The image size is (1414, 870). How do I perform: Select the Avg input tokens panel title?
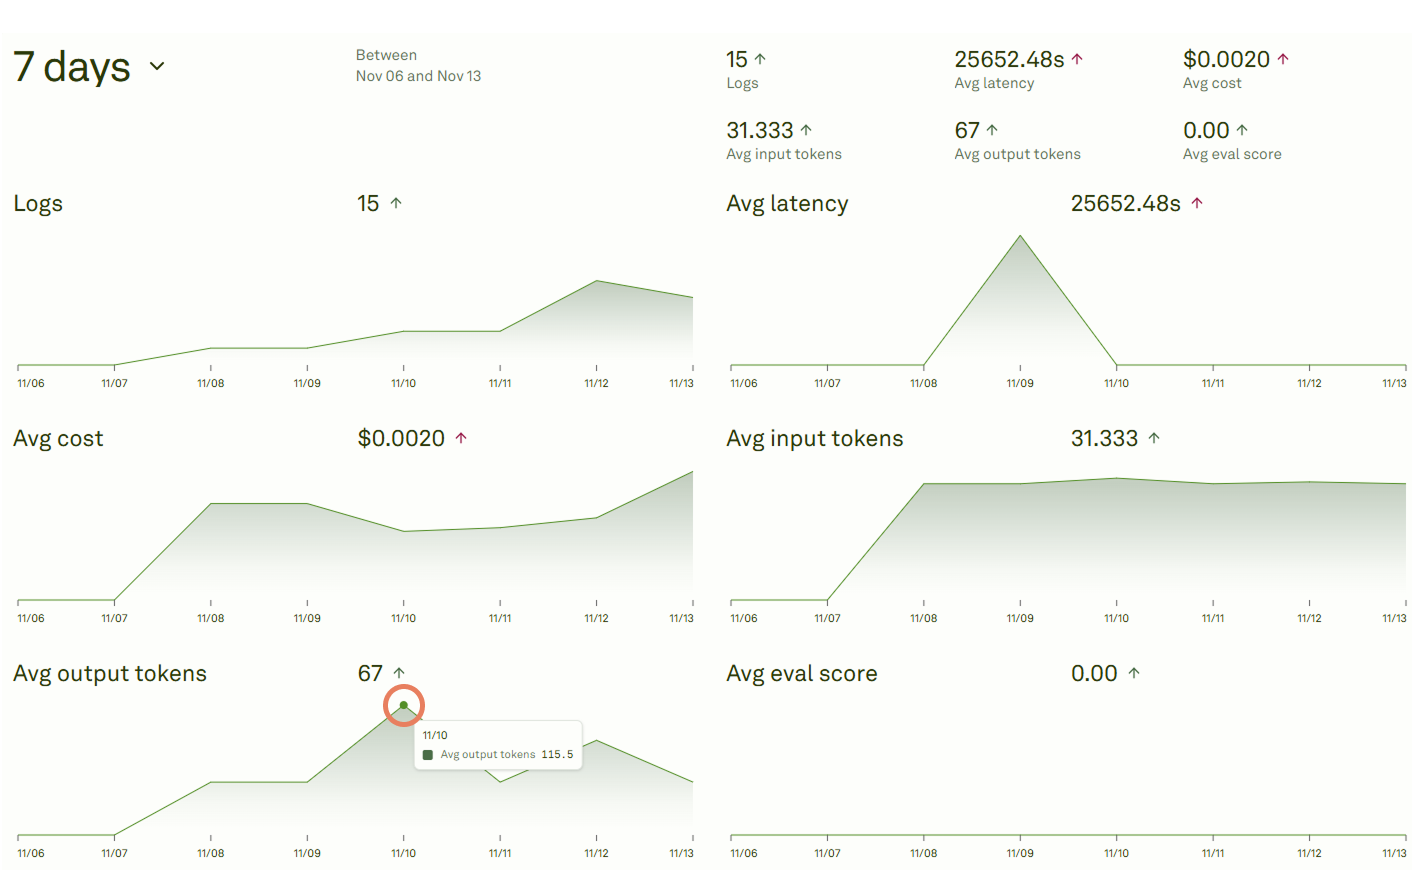(x=815, y=438)
